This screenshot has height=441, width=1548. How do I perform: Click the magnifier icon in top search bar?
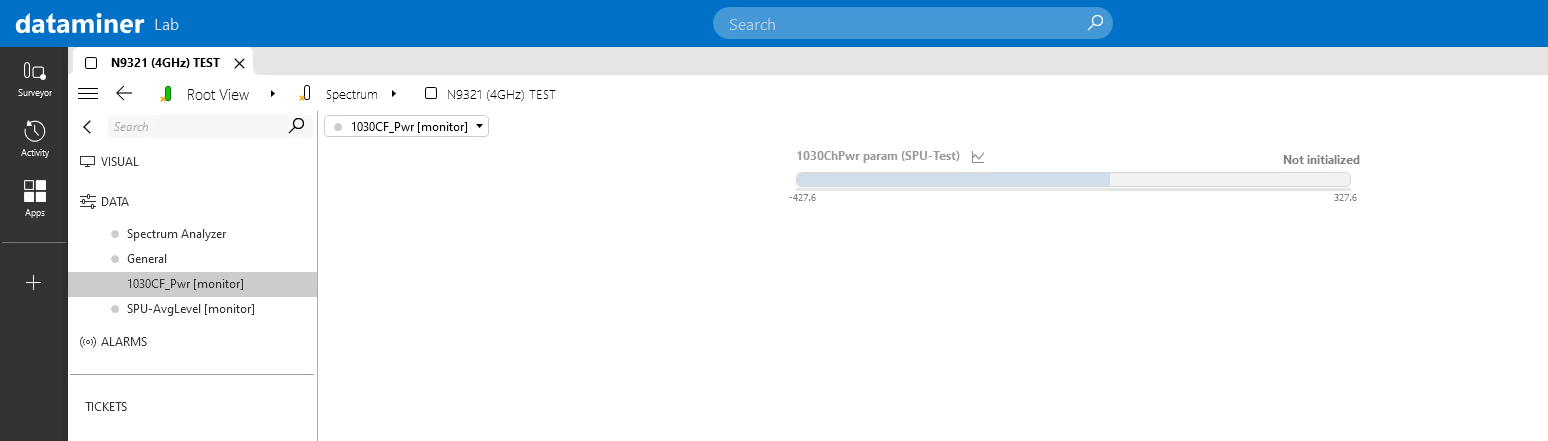click(1095, 23)
